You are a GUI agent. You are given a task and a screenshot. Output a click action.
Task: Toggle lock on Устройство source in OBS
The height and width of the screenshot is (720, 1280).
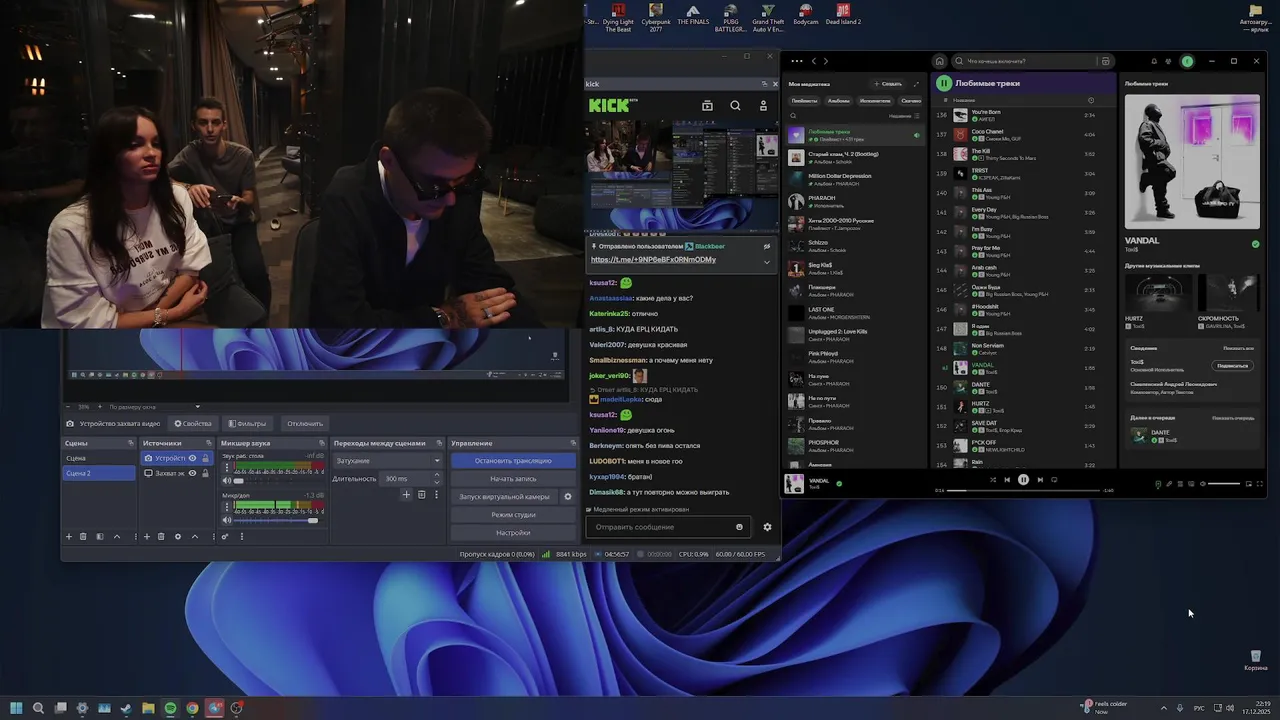205,458
